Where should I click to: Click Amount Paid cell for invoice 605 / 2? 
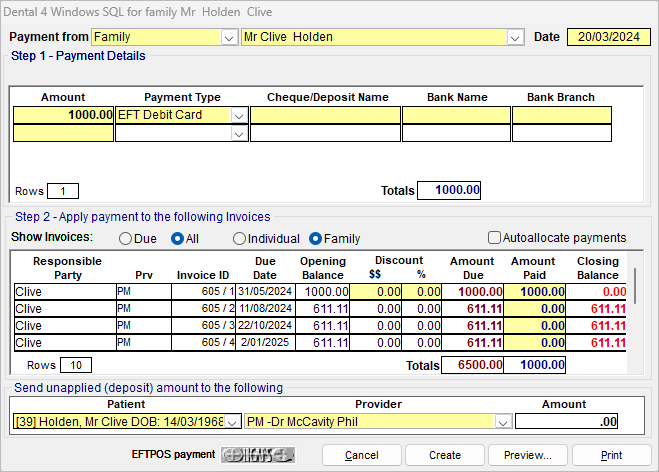[535, 309]
